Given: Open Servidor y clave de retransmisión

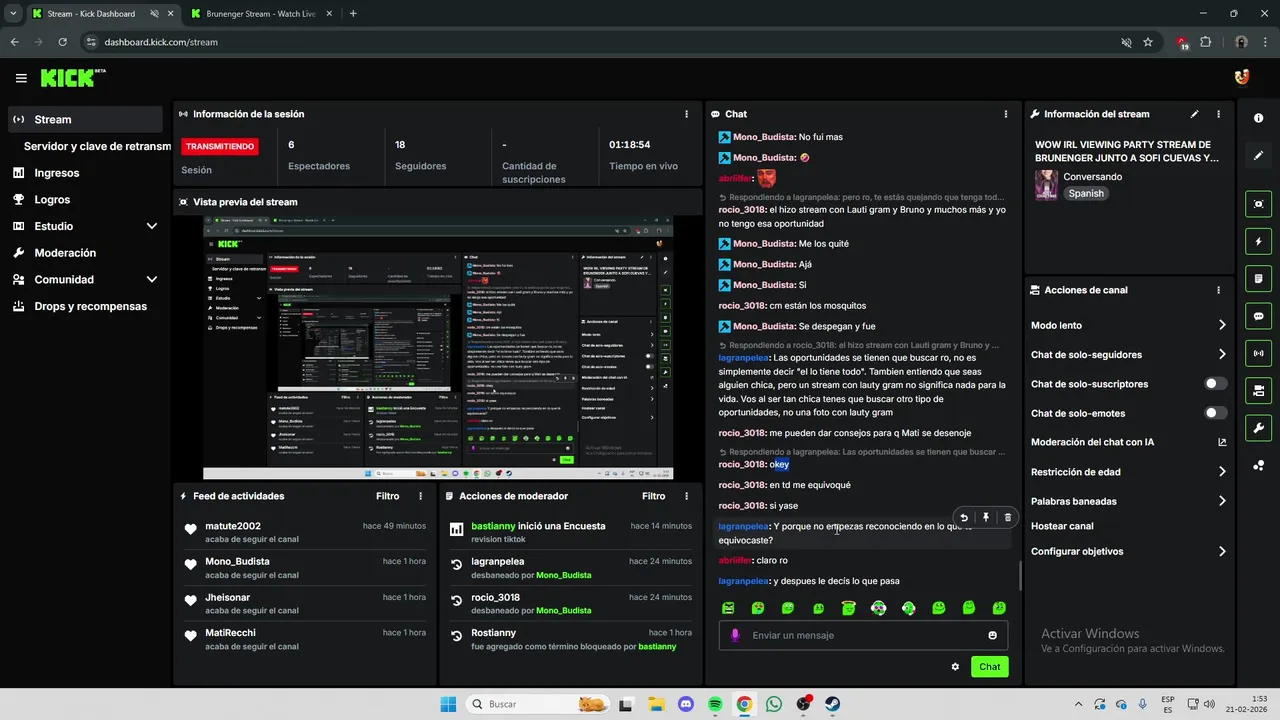Looking at the screenshot, I should [x=97, y=146].
